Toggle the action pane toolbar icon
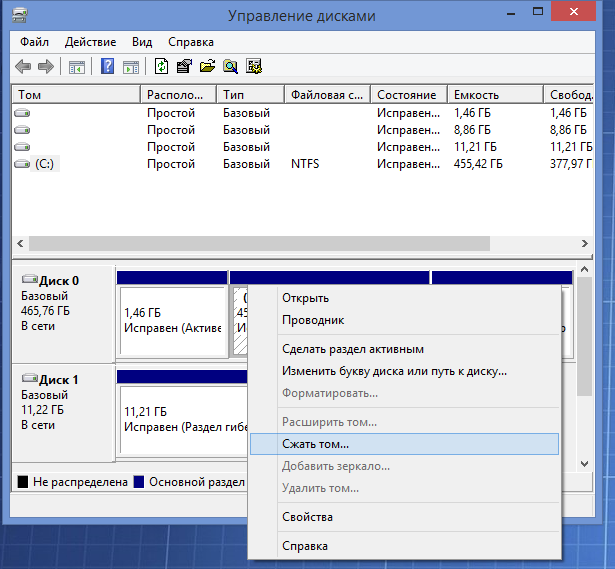Screen dimensions: 615x569 pos(131,67)
